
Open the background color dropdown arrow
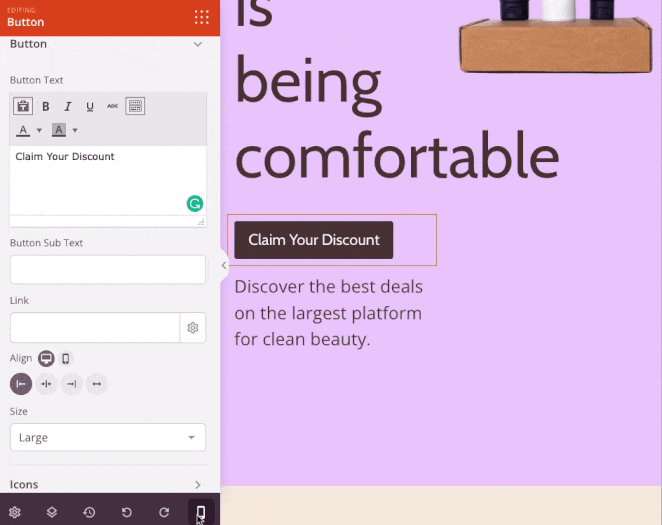click(75, 130)
